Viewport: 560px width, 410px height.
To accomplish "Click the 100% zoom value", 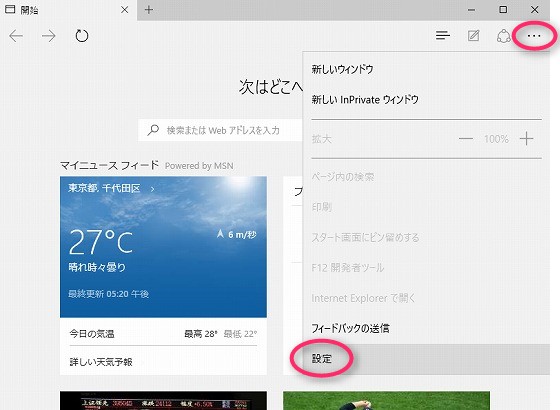I will coord(496,139).
